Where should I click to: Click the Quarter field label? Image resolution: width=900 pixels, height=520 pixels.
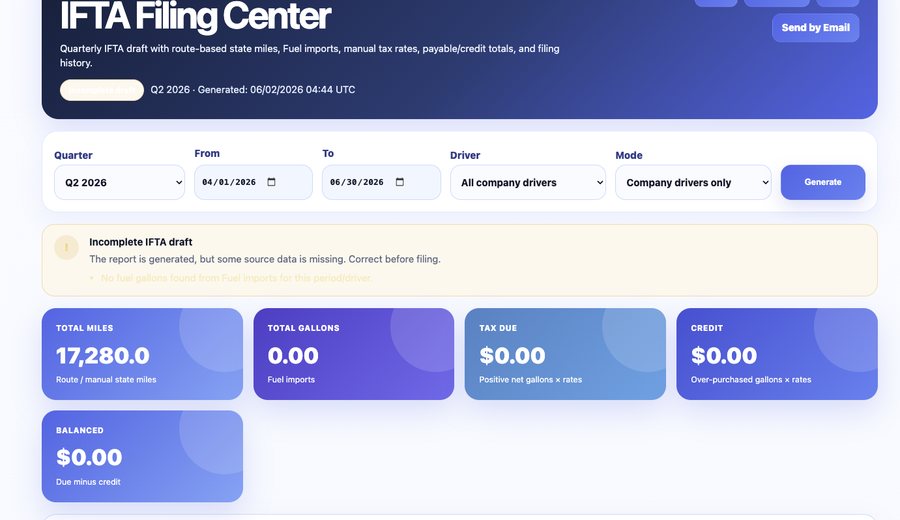[x=73, y=155]
